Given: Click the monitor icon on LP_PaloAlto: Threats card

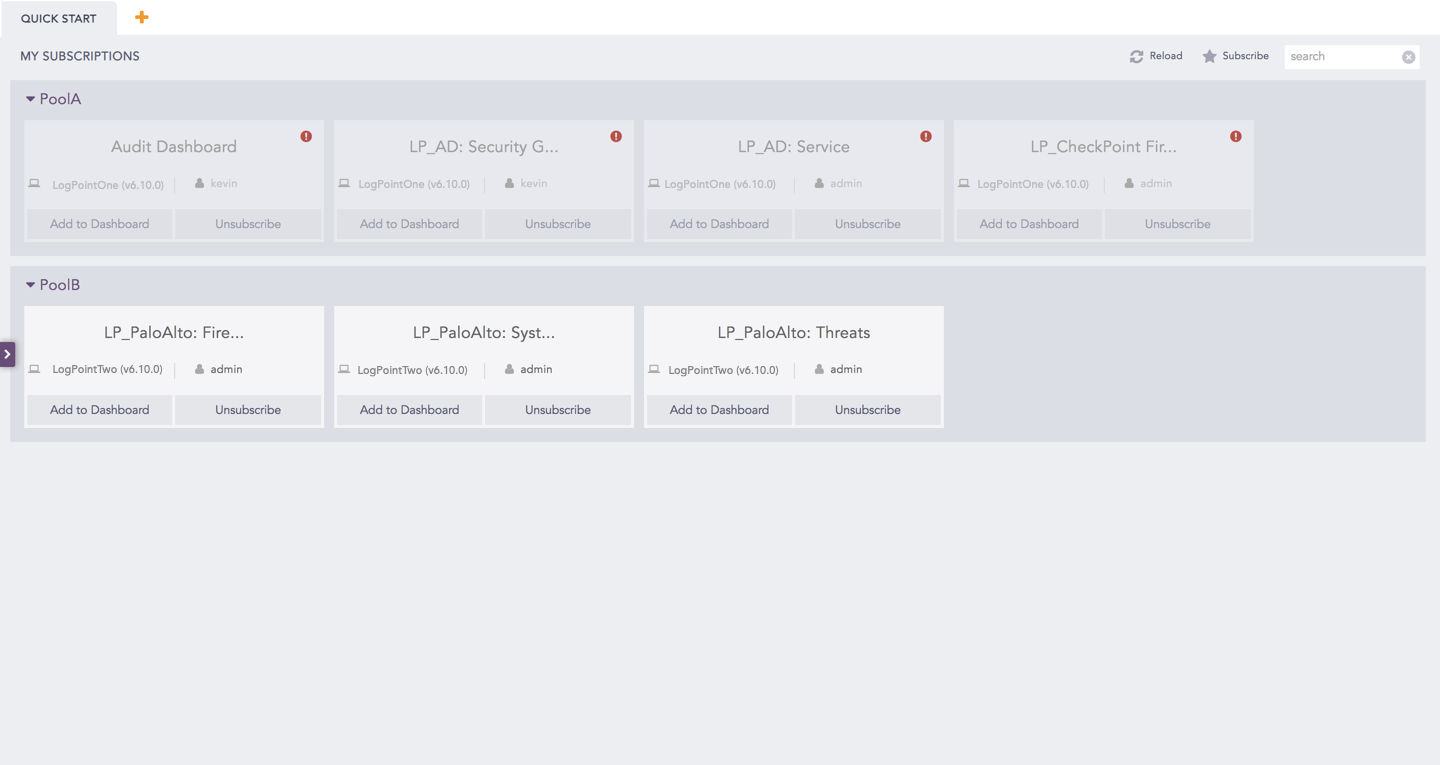Looking at the screenshot, I should point(654,369).
